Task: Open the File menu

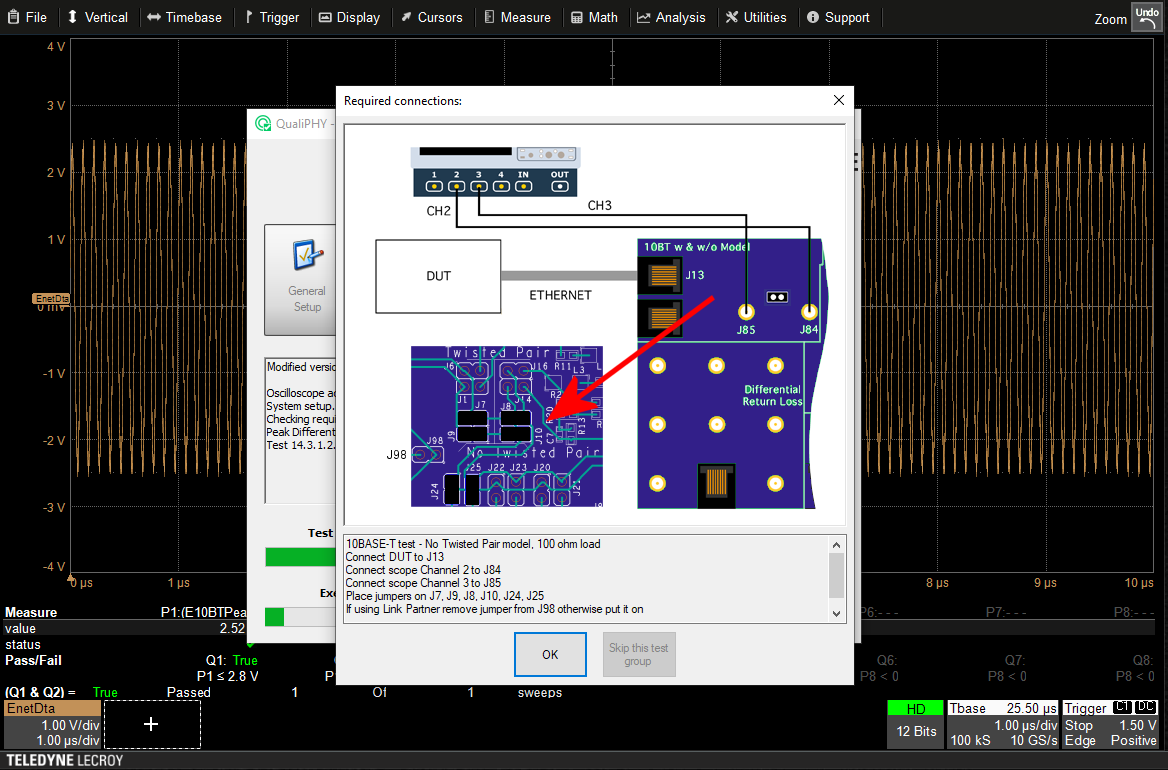Action: point(26,17)
